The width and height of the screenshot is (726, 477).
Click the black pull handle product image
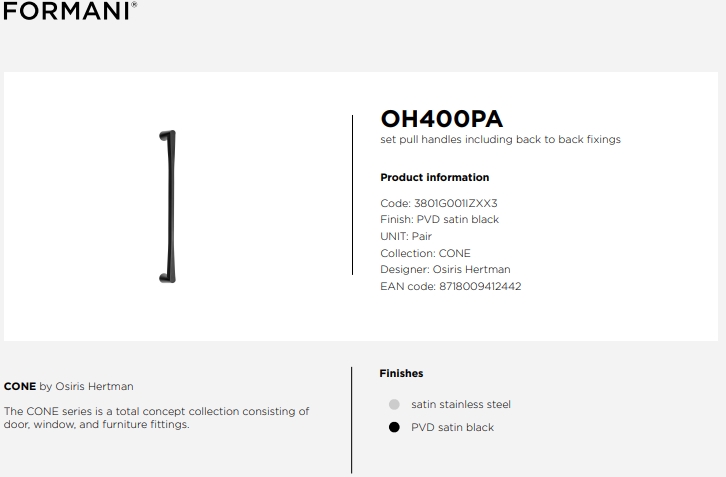(168, 207)
